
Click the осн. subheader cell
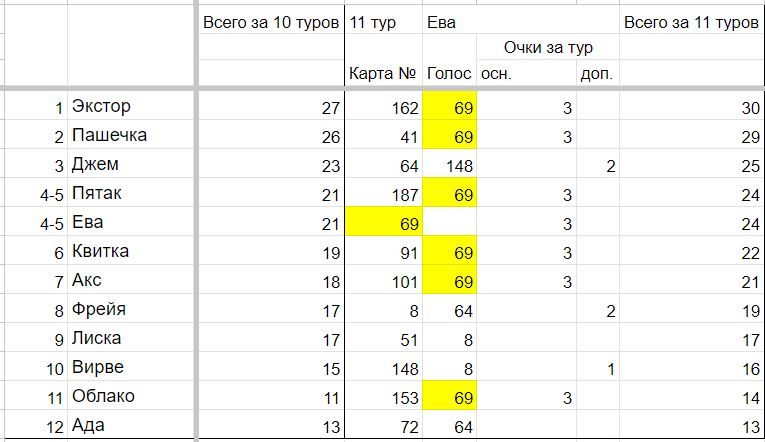[x=526, y=73]
